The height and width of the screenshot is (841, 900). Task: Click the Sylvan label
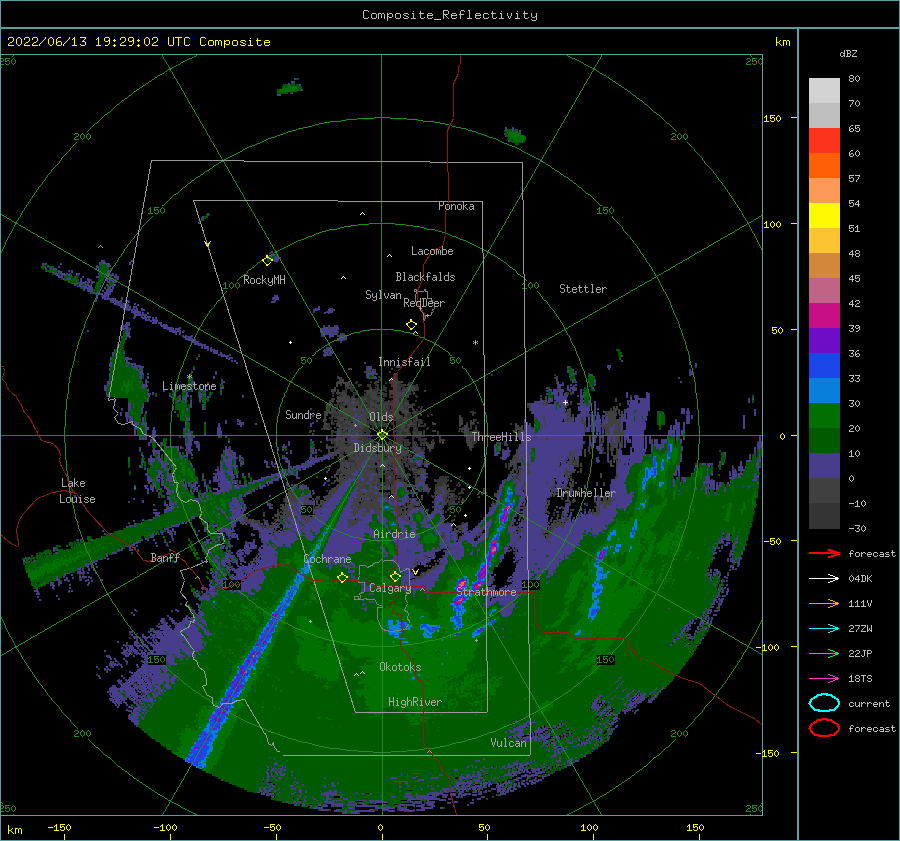tap(383, 295)
